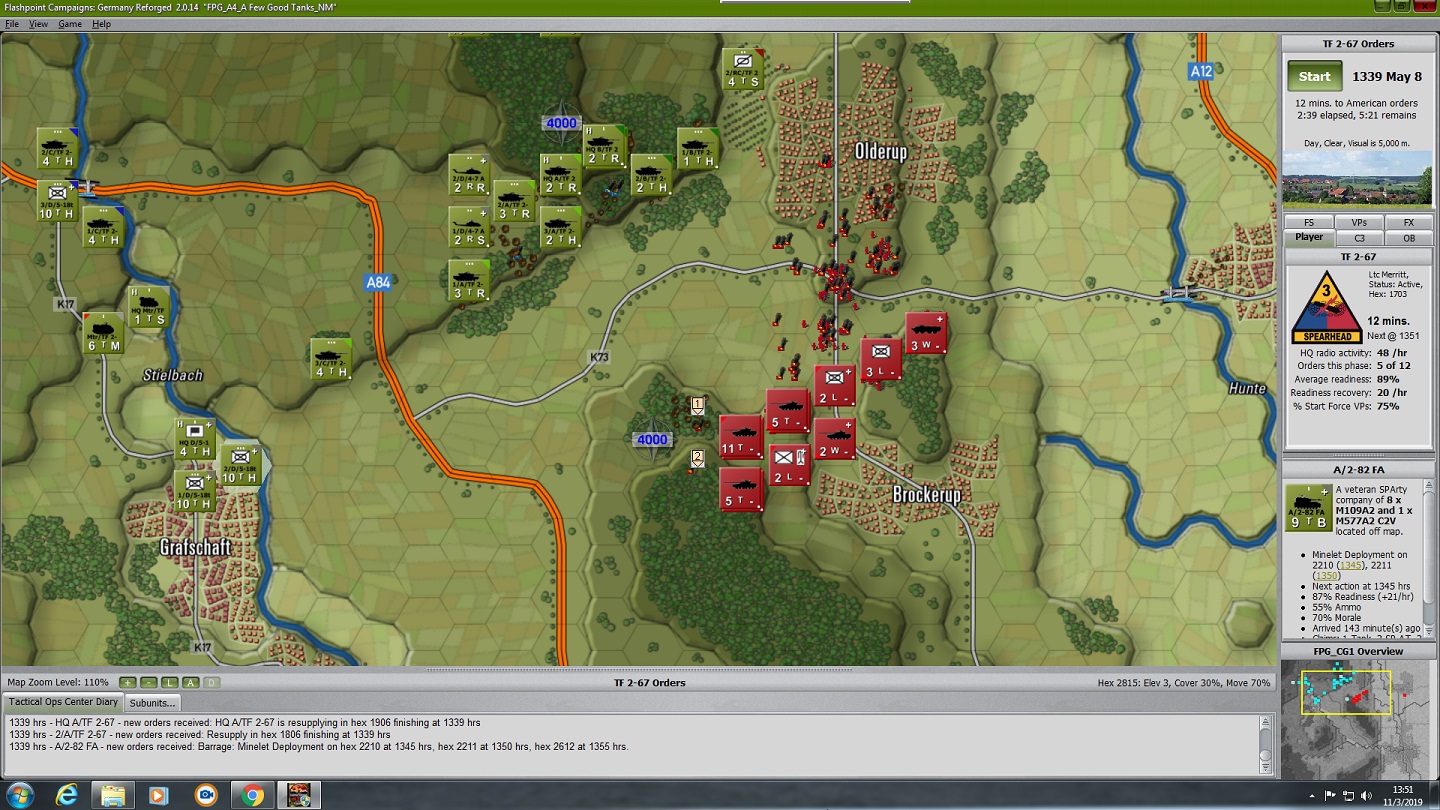Follow the 1345 link in unit details
This screenshot has width=1440, height=810.
(1351, 565)
